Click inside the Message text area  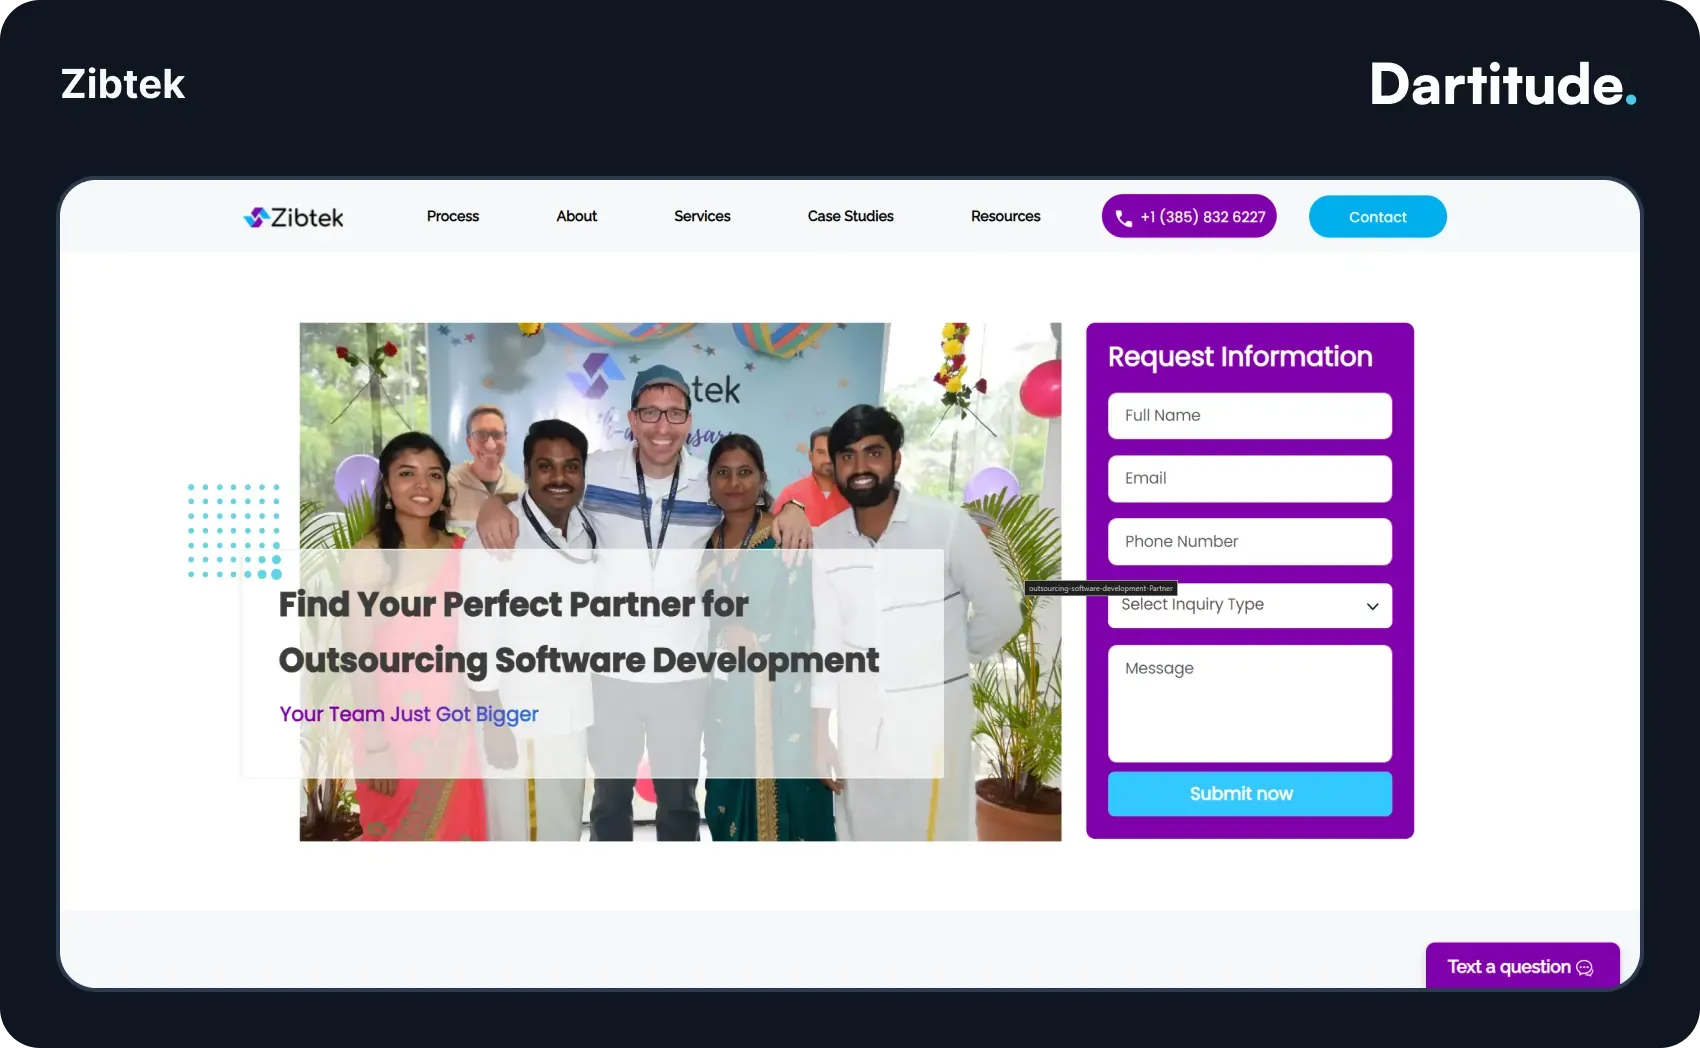pyautogui.click(x=1250, y=704)
